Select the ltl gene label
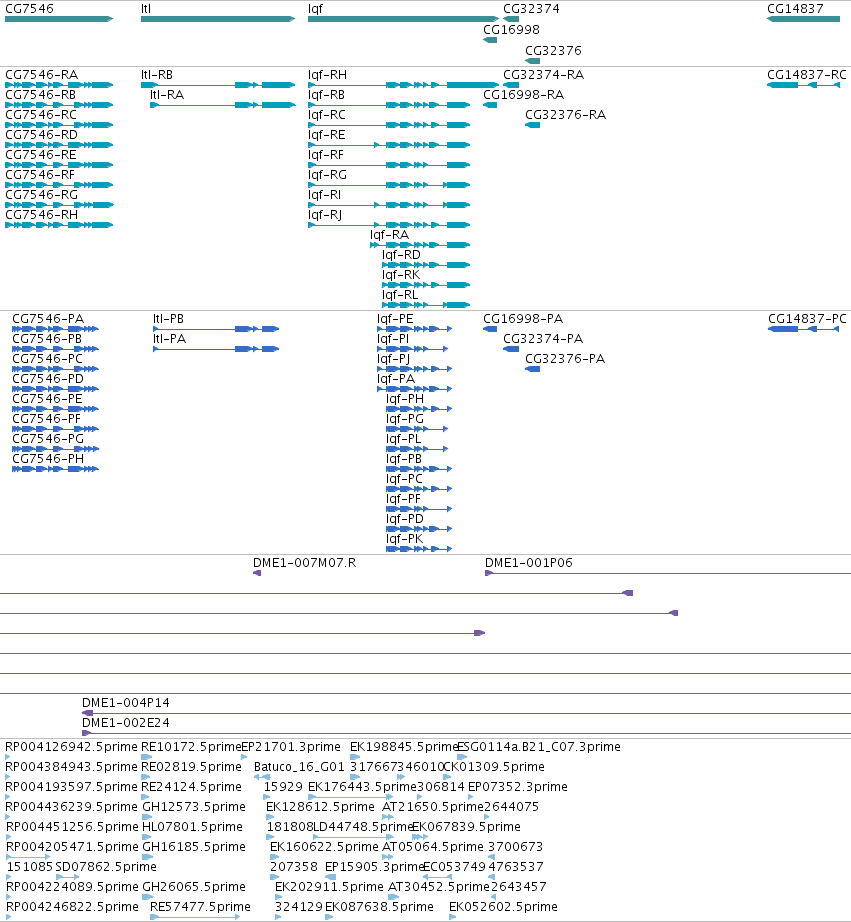851x922 pixels. tap(146, 9)
